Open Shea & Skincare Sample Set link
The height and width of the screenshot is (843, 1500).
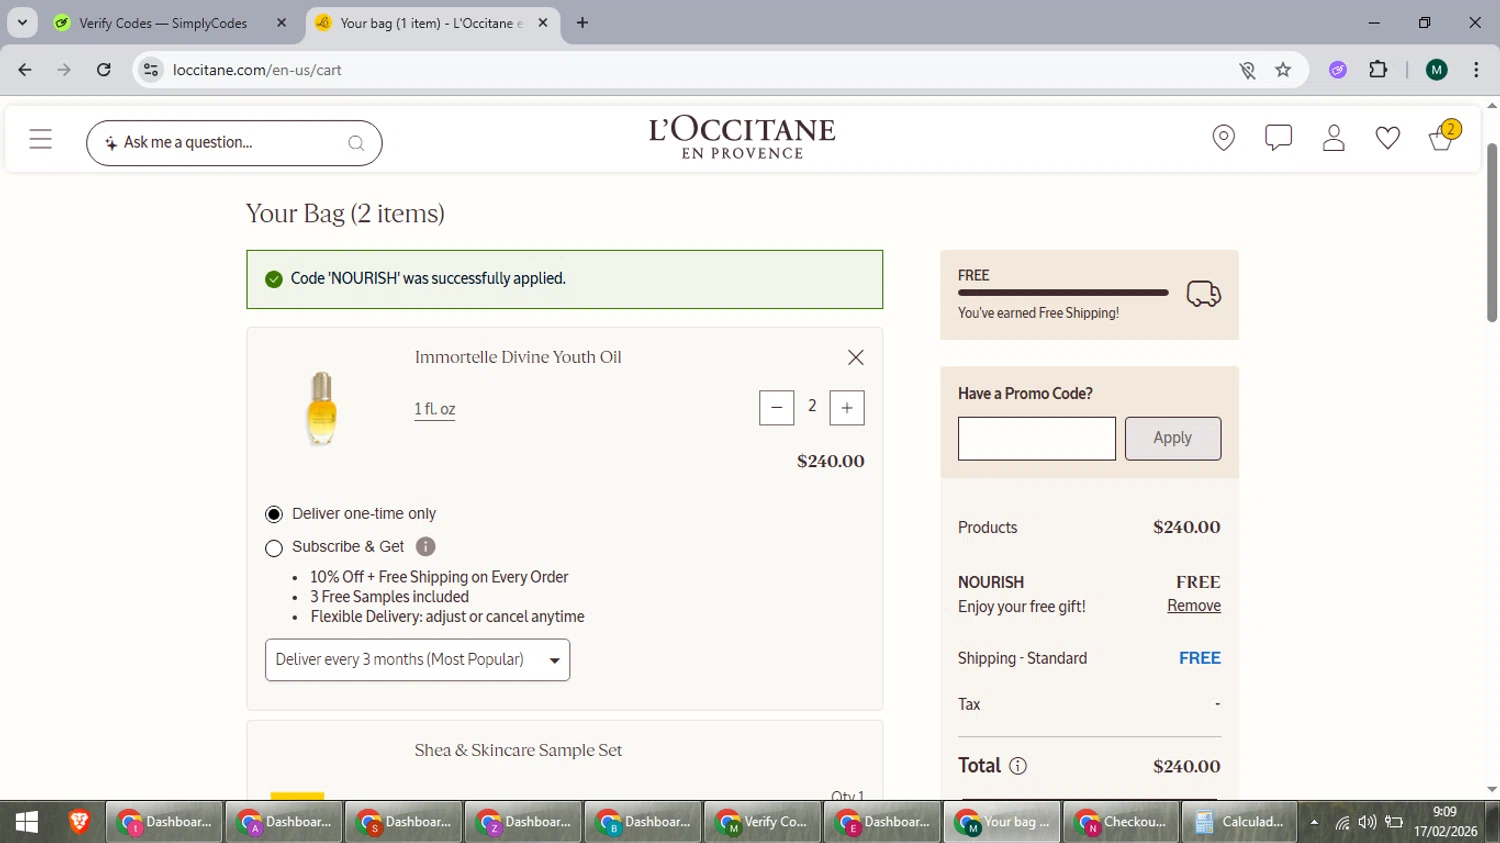pyautogui.click(x=518, y=750)
